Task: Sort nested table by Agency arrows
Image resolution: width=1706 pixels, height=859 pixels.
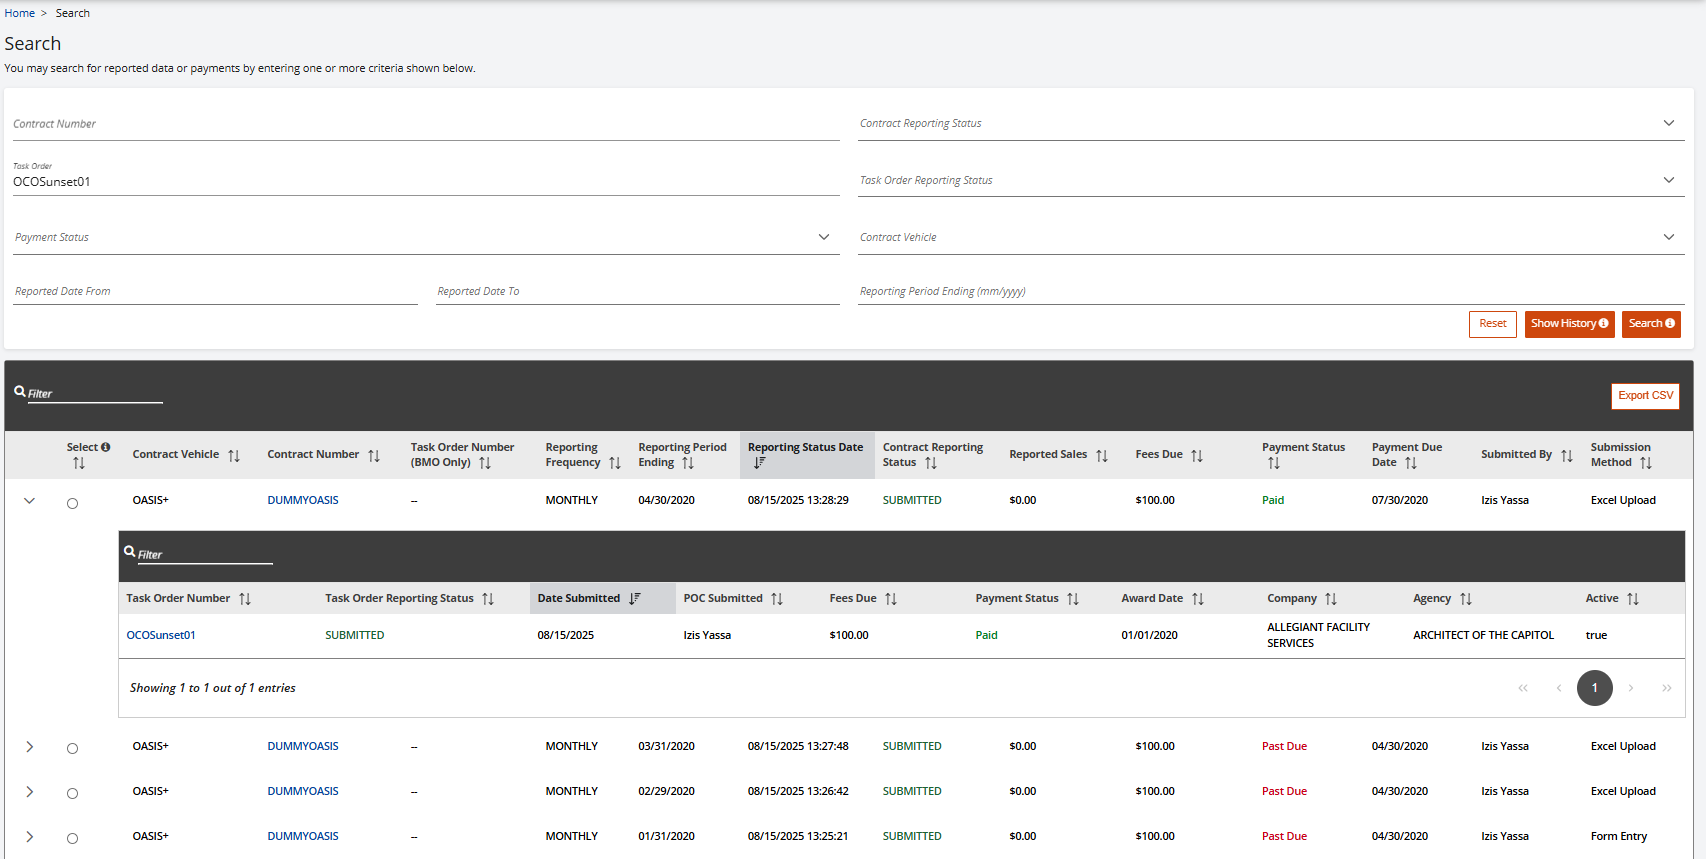Action: pyautogui.click(x=1466, y=599)
